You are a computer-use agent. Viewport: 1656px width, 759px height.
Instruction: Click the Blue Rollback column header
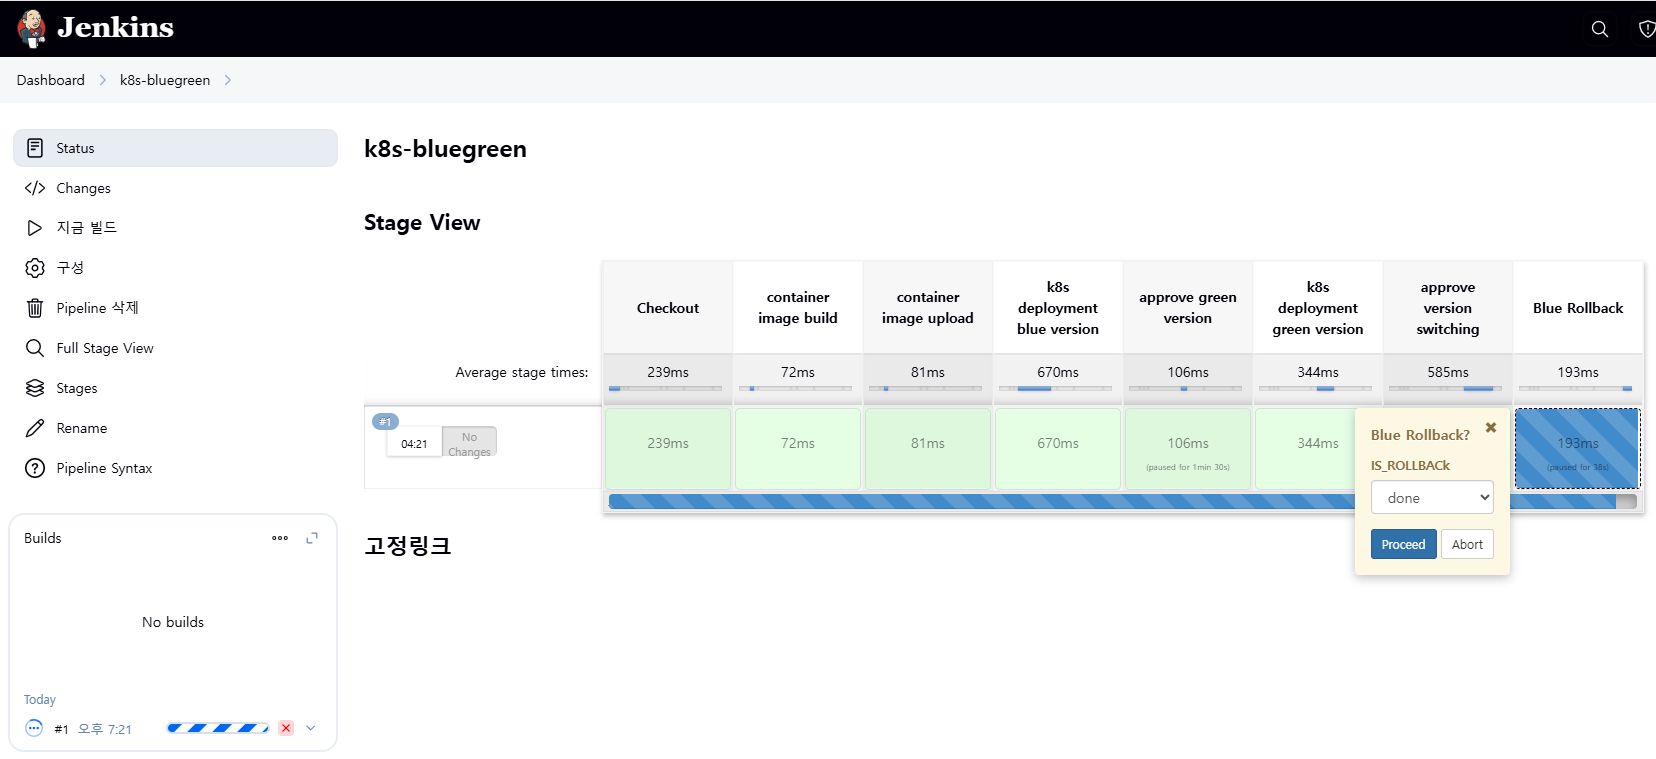(1578, 308)
